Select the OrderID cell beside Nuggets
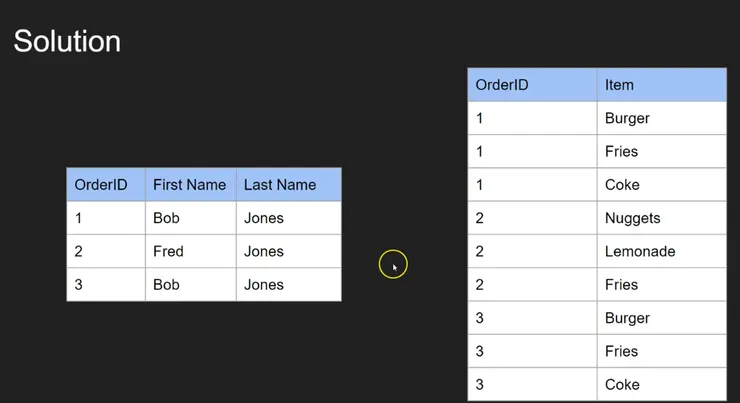This screenshot has height=403, width=740. pos(480,218)
